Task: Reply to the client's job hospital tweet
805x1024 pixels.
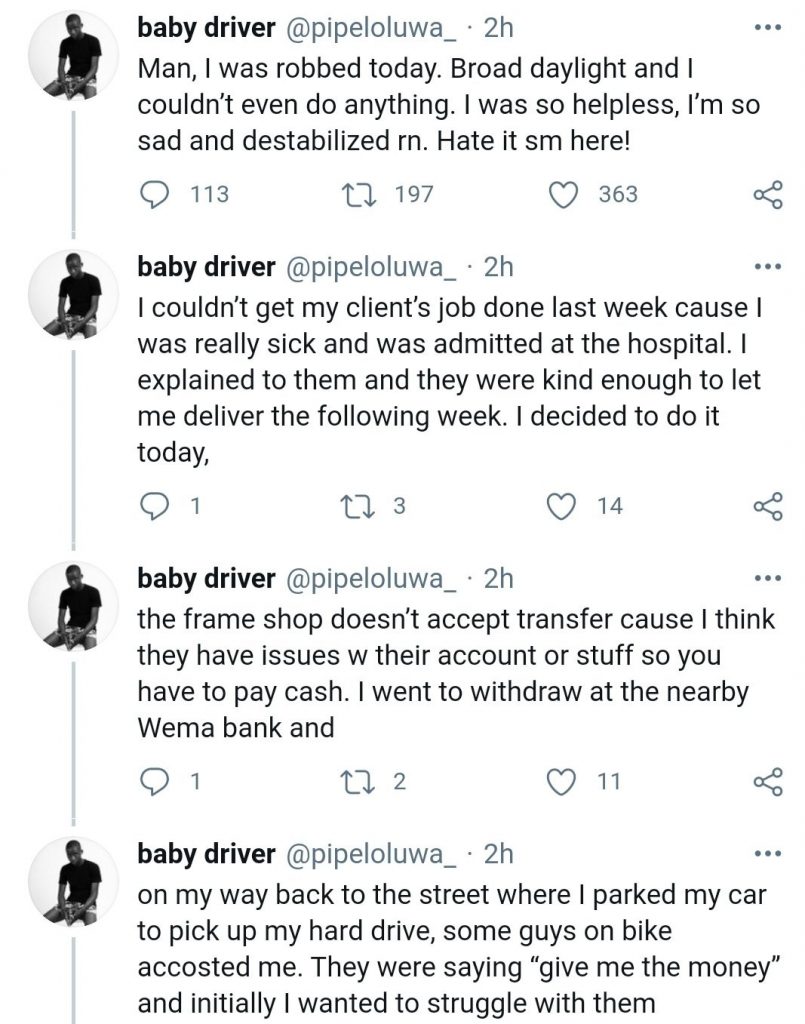Action: tap(153, 507)
